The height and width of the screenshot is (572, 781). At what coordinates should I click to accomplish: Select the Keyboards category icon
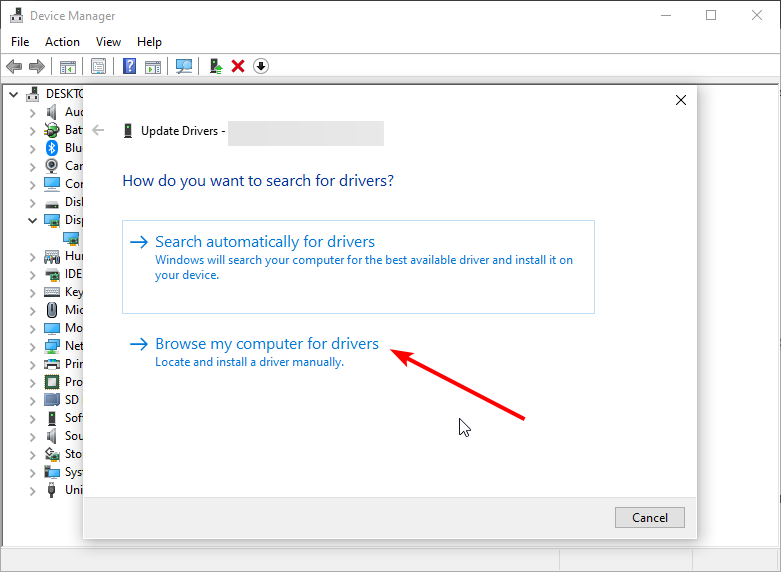click(x=52, y=292)
